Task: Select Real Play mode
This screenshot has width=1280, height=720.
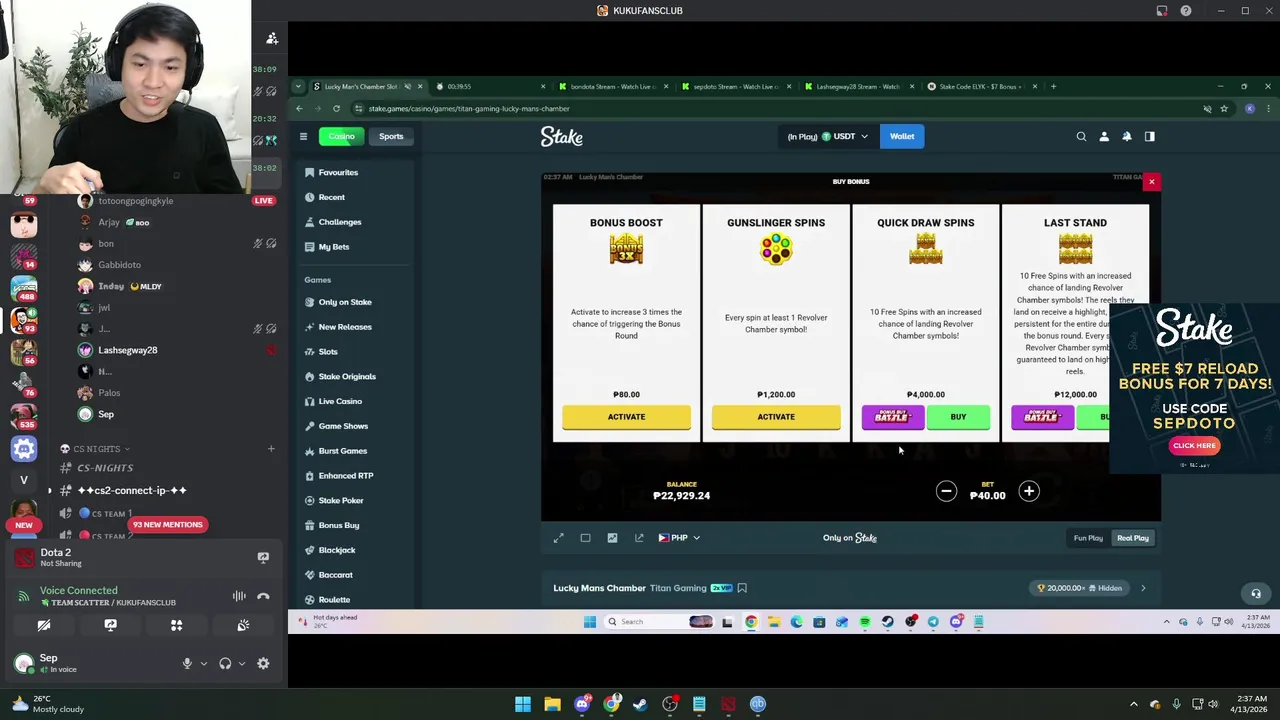Action: [1133, 538]
